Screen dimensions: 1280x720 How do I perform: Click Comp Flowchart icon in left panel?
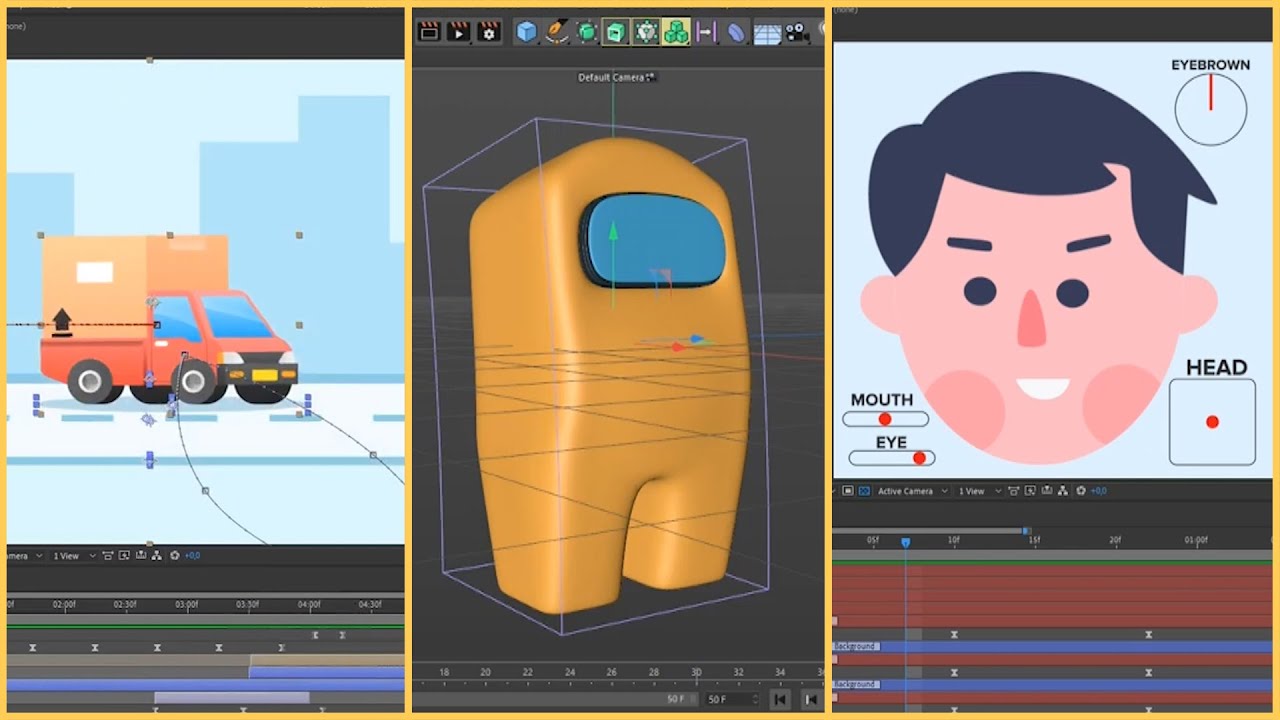(156, 555)
